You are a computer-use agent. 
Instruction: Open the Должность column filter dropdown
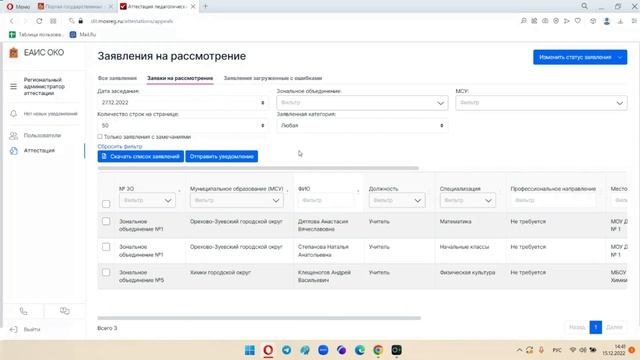pyautogui.click(x=397, y=200)
